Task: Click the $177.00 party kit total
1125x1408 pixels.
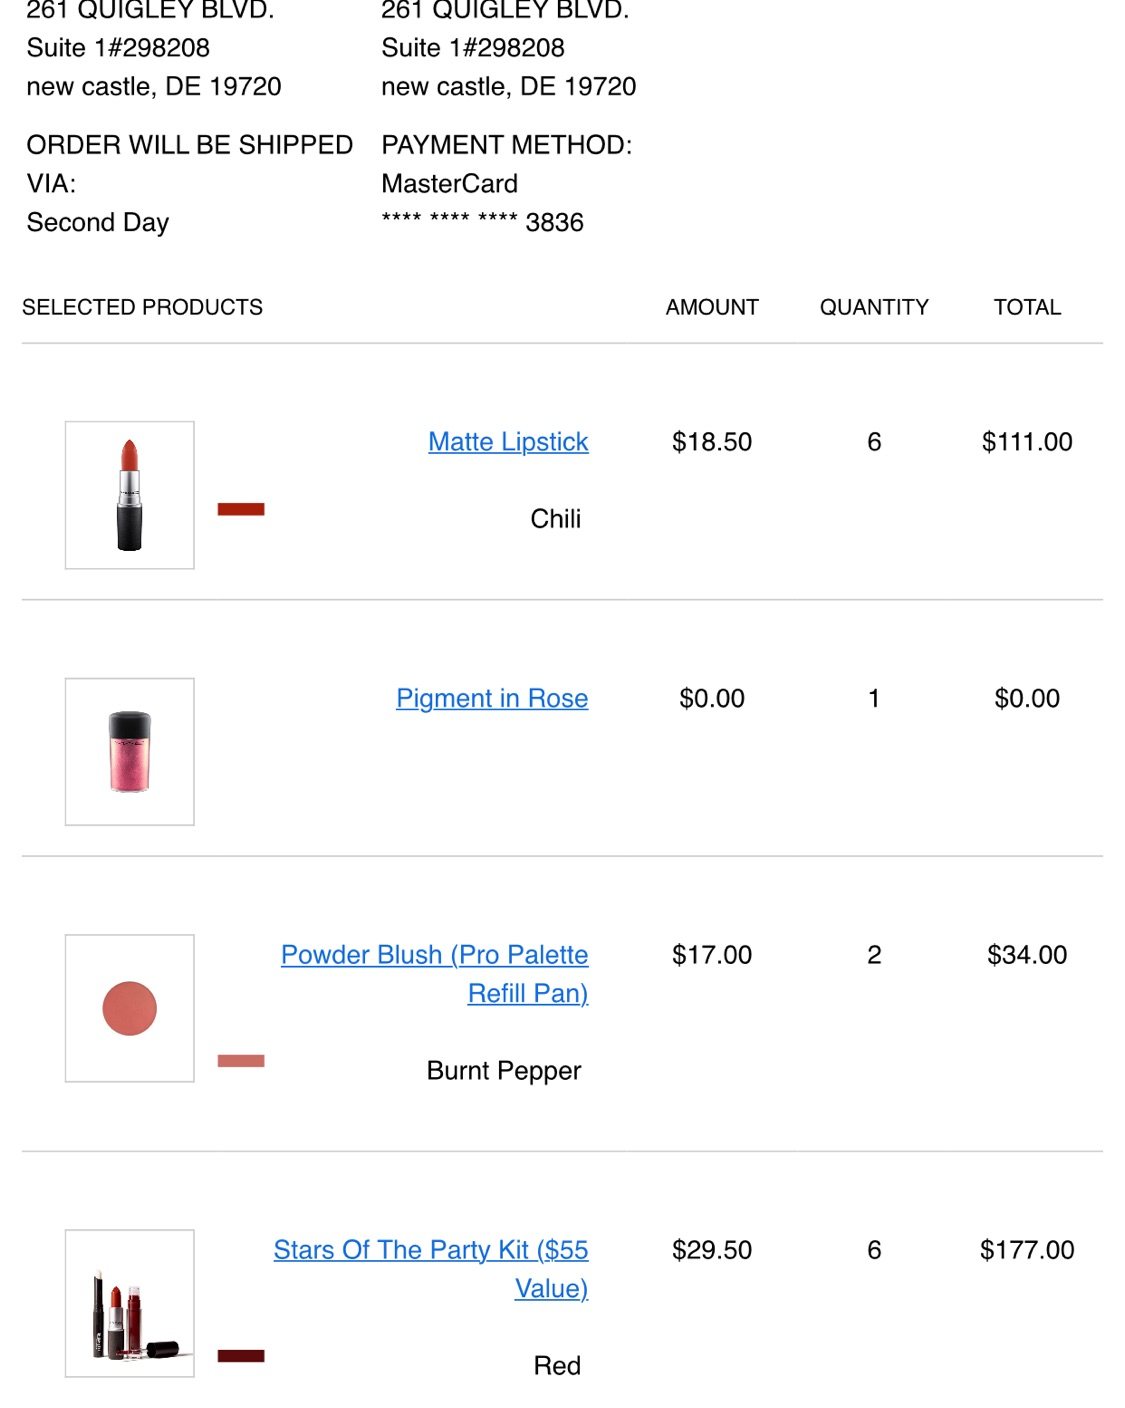Action: [1027, 1250]
